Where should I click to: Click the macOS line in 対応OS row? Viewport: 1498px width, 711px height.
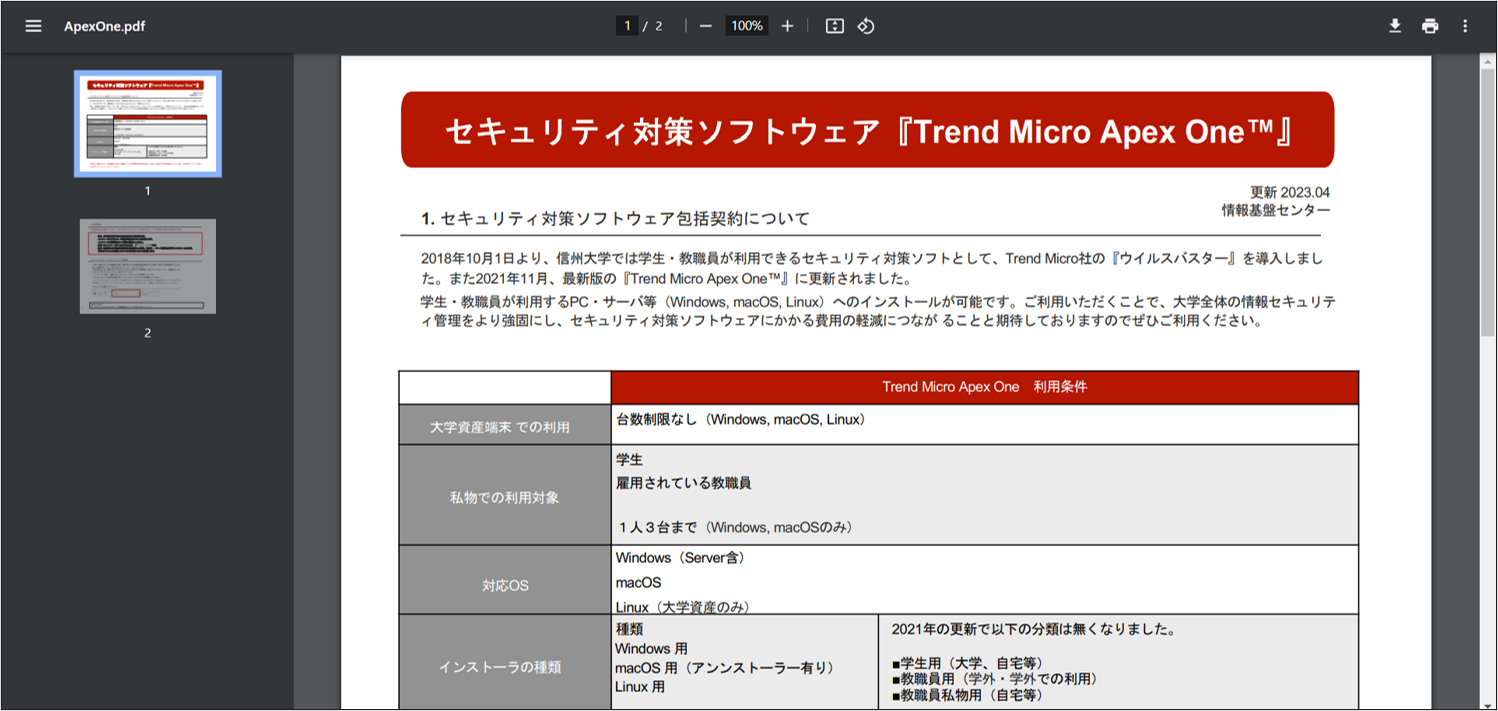[638, 582]
